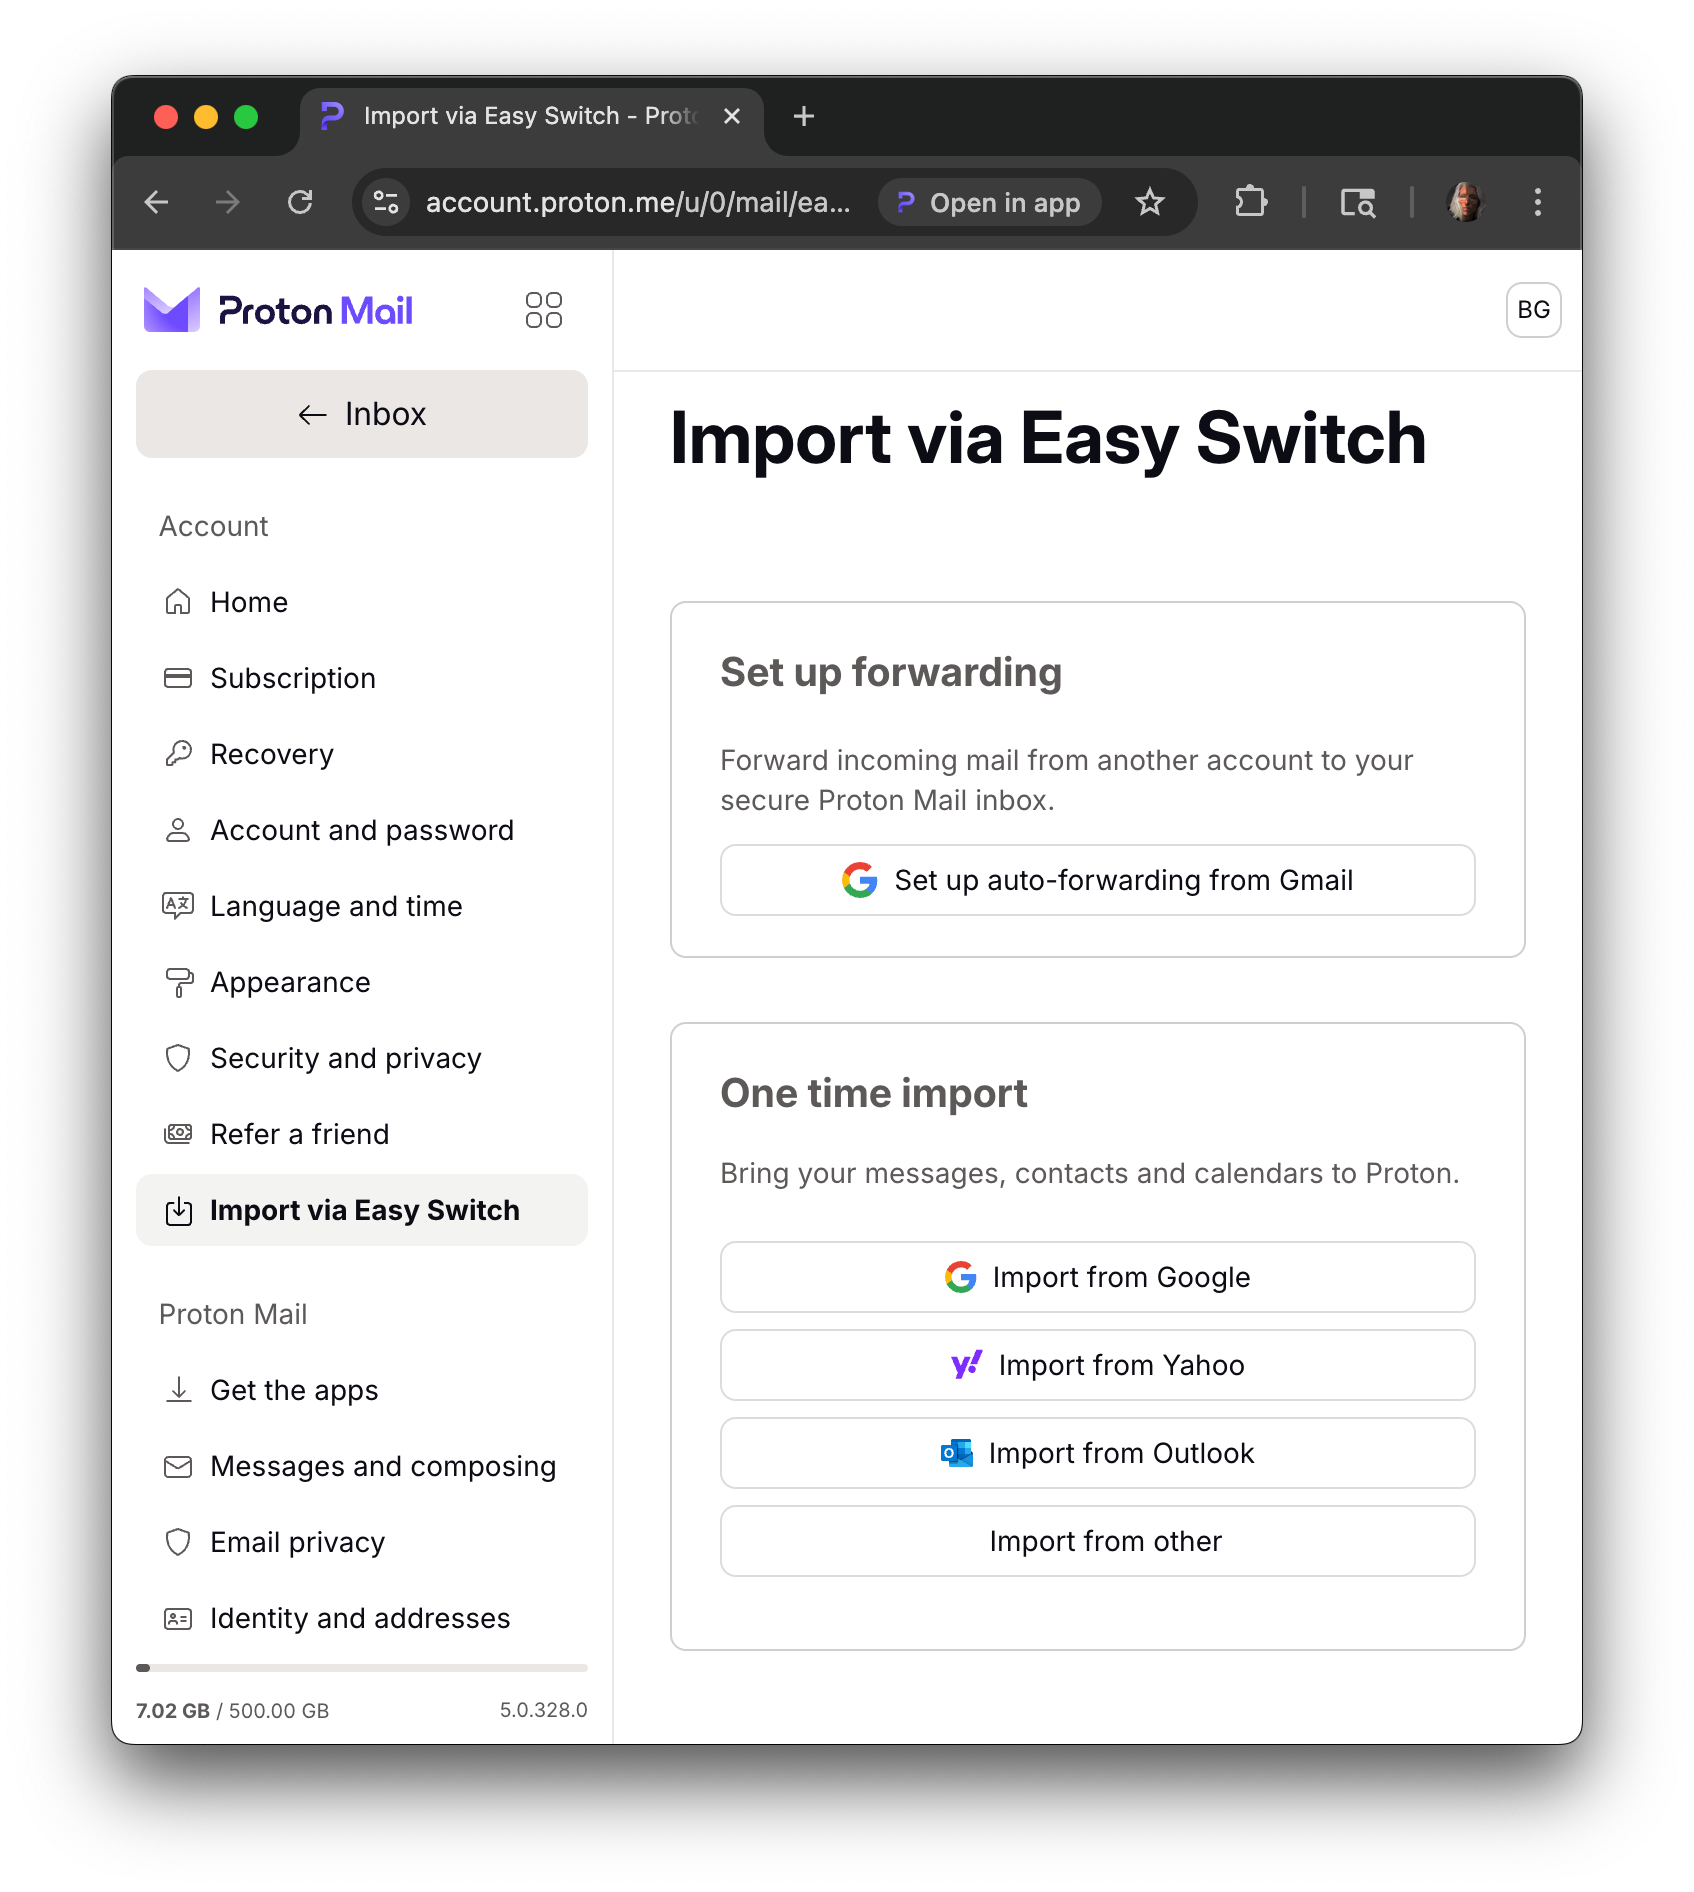Click the Easy Switch import icon
Screen dimensions: 1694x1892
coord(178,1210)
